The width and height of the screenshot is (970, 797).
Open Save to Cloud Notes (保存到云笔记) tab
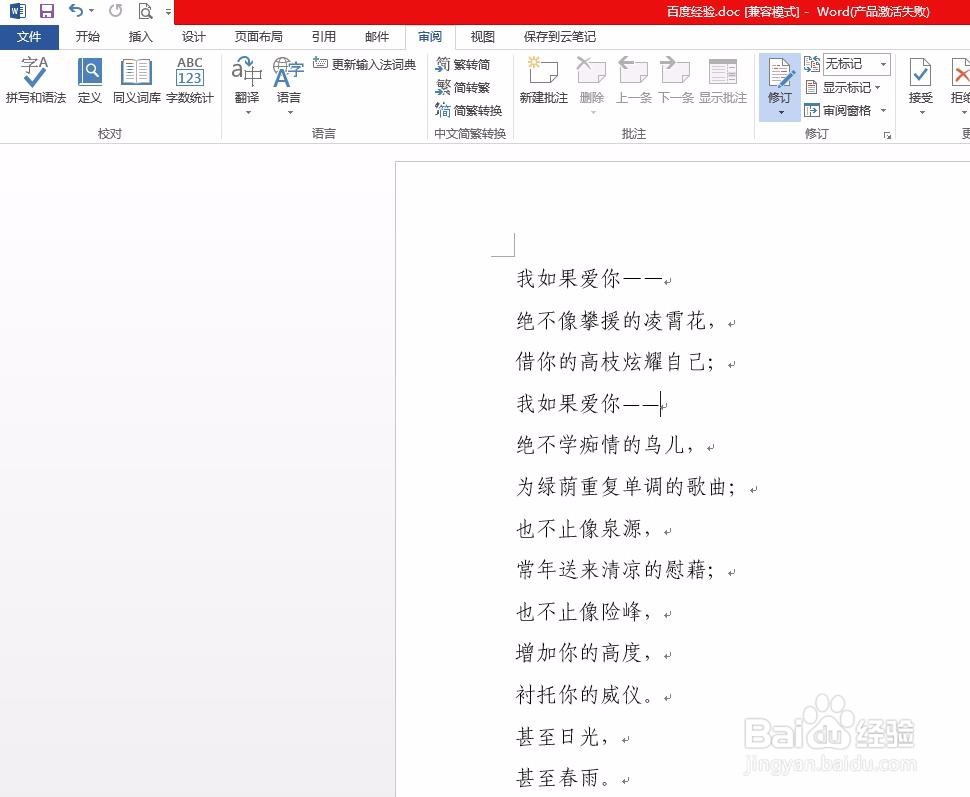tap(560, 37)
